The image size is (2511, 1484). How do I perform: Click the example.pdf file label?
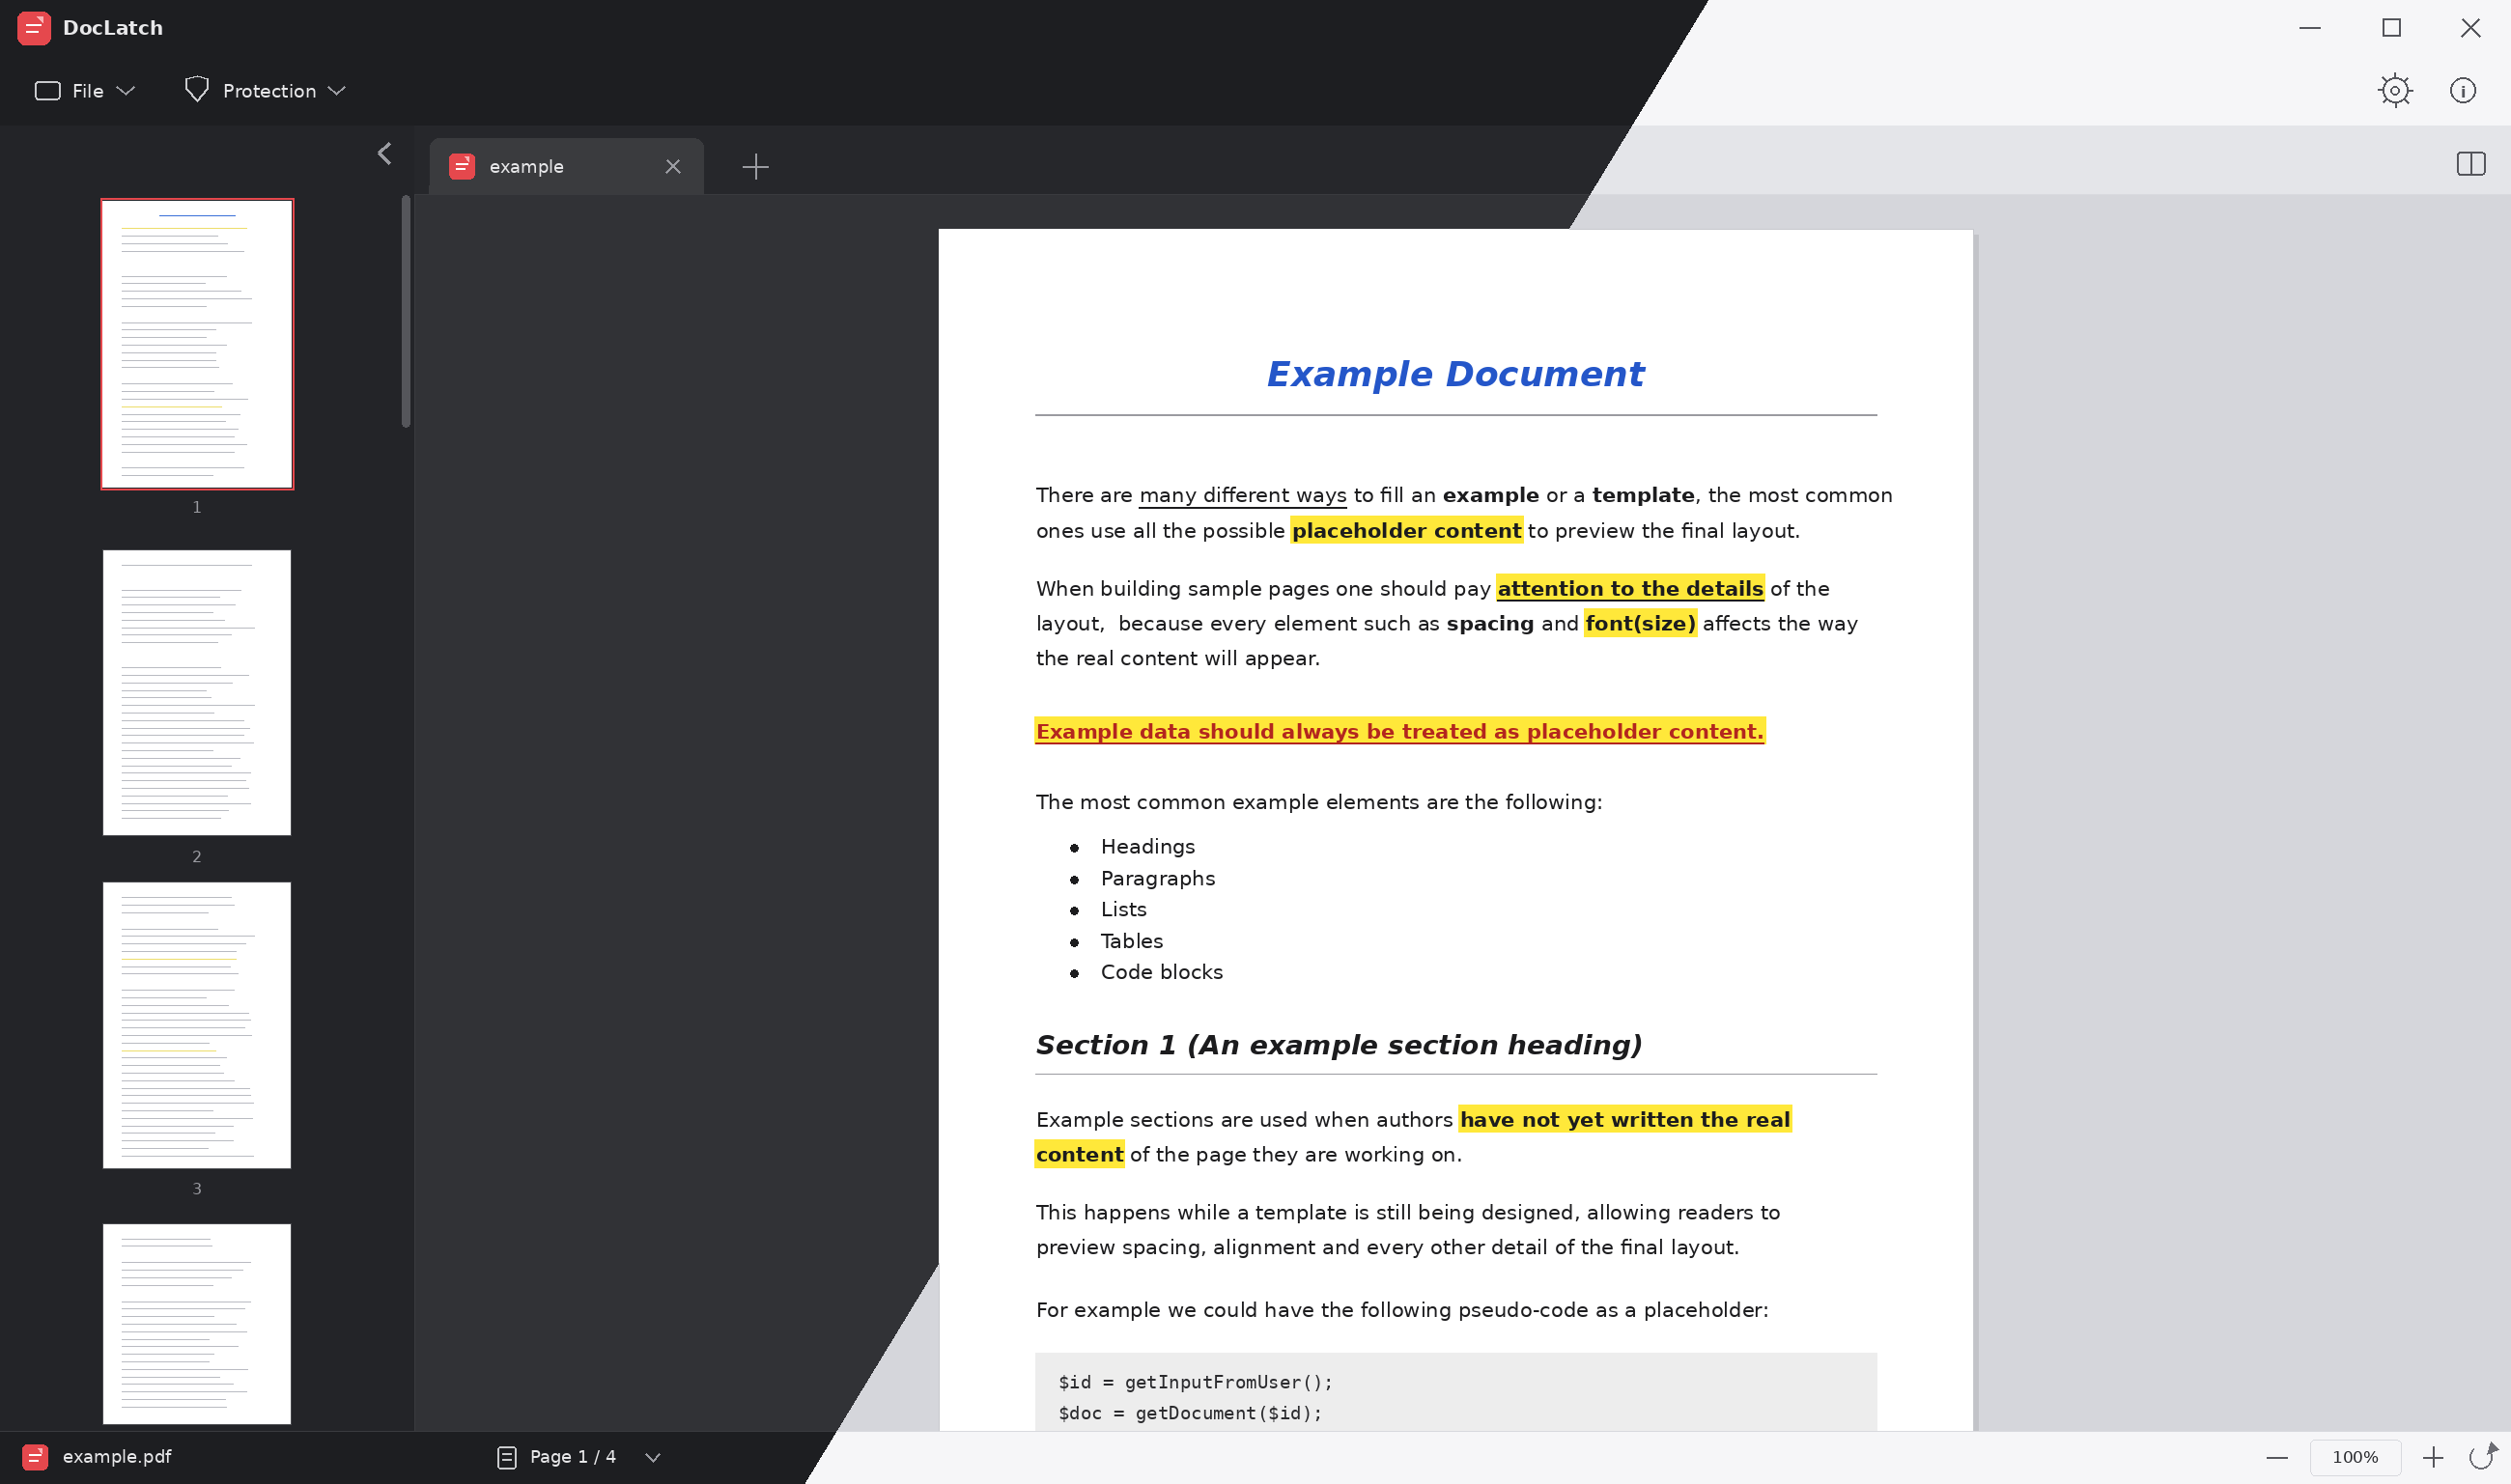[x=117, y=1456]
